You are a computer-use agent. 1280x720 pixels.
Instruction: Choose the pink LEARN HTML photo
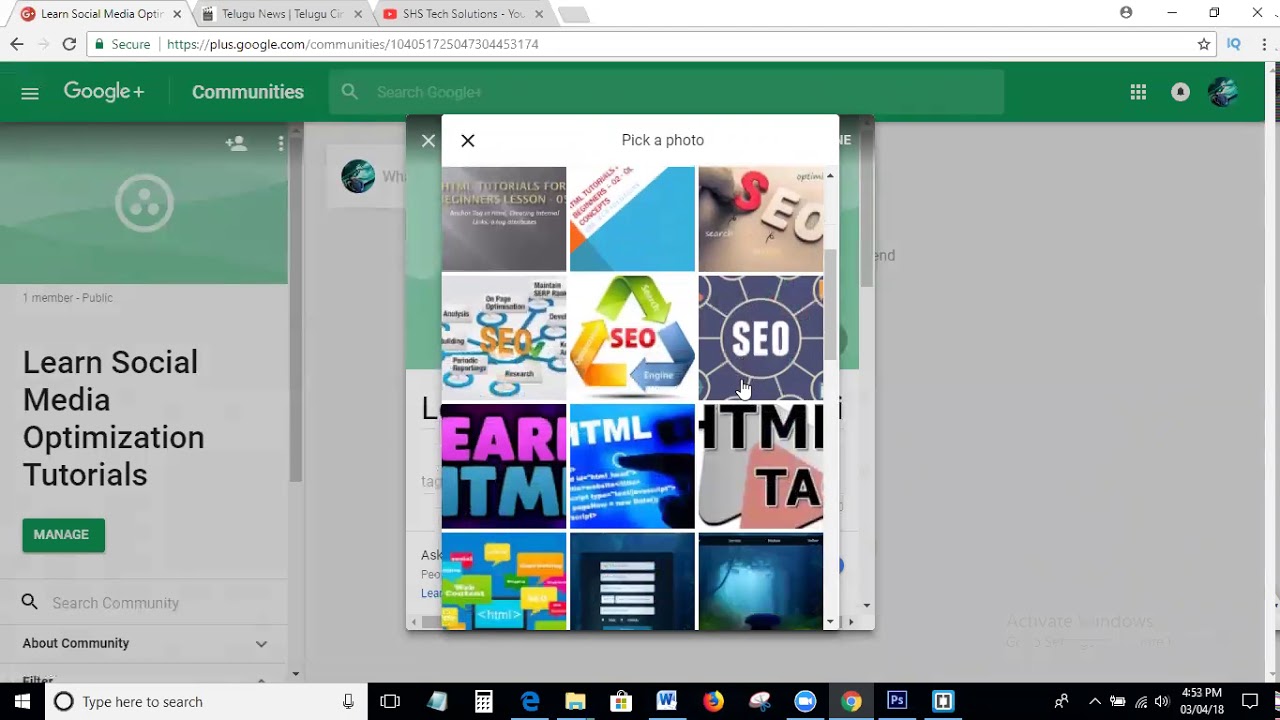504,466
